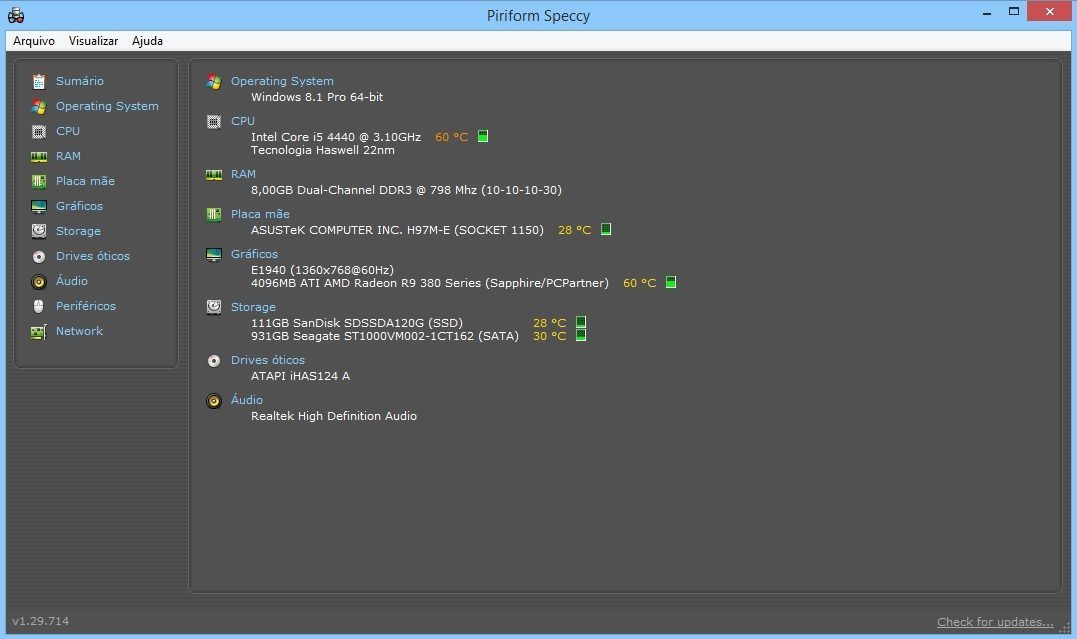The image size is (1077, 639).
Task: Click the Seagate drive 30 °C value
Action: (x=549, y=336)
